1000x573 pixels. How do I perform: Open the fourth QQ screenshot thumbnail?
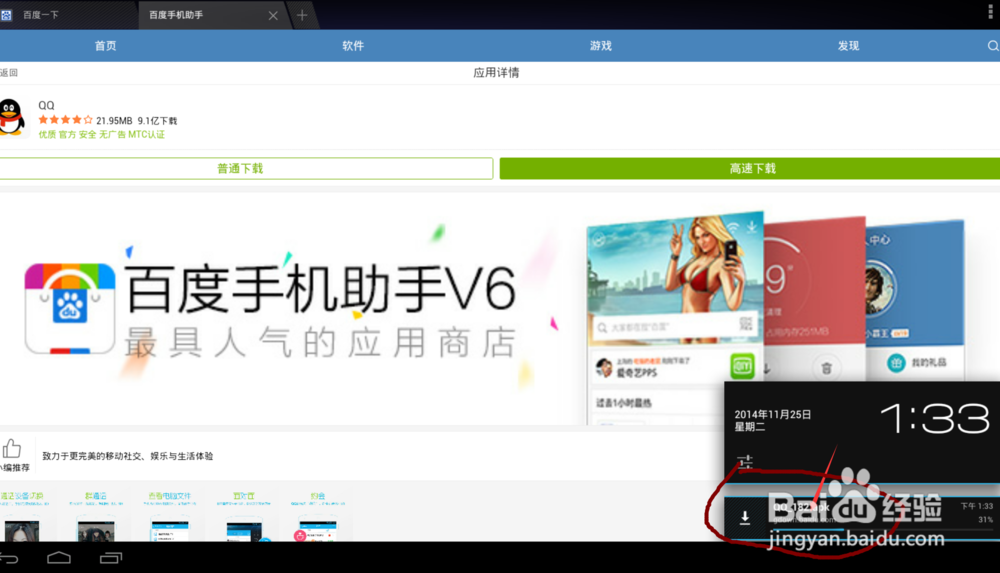point(244,516)
